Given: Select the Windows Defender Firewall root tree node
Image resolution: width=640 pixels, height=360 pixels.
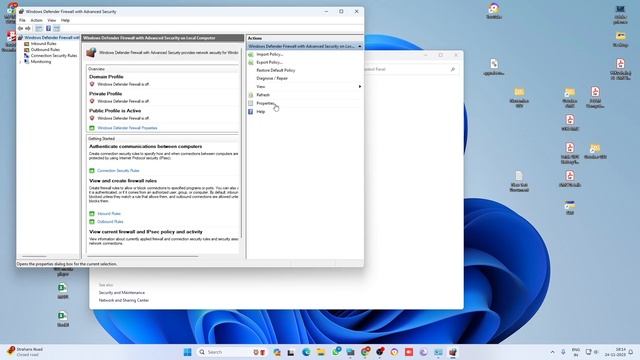Looking at the screenshot, I should [x=49, y=38].
